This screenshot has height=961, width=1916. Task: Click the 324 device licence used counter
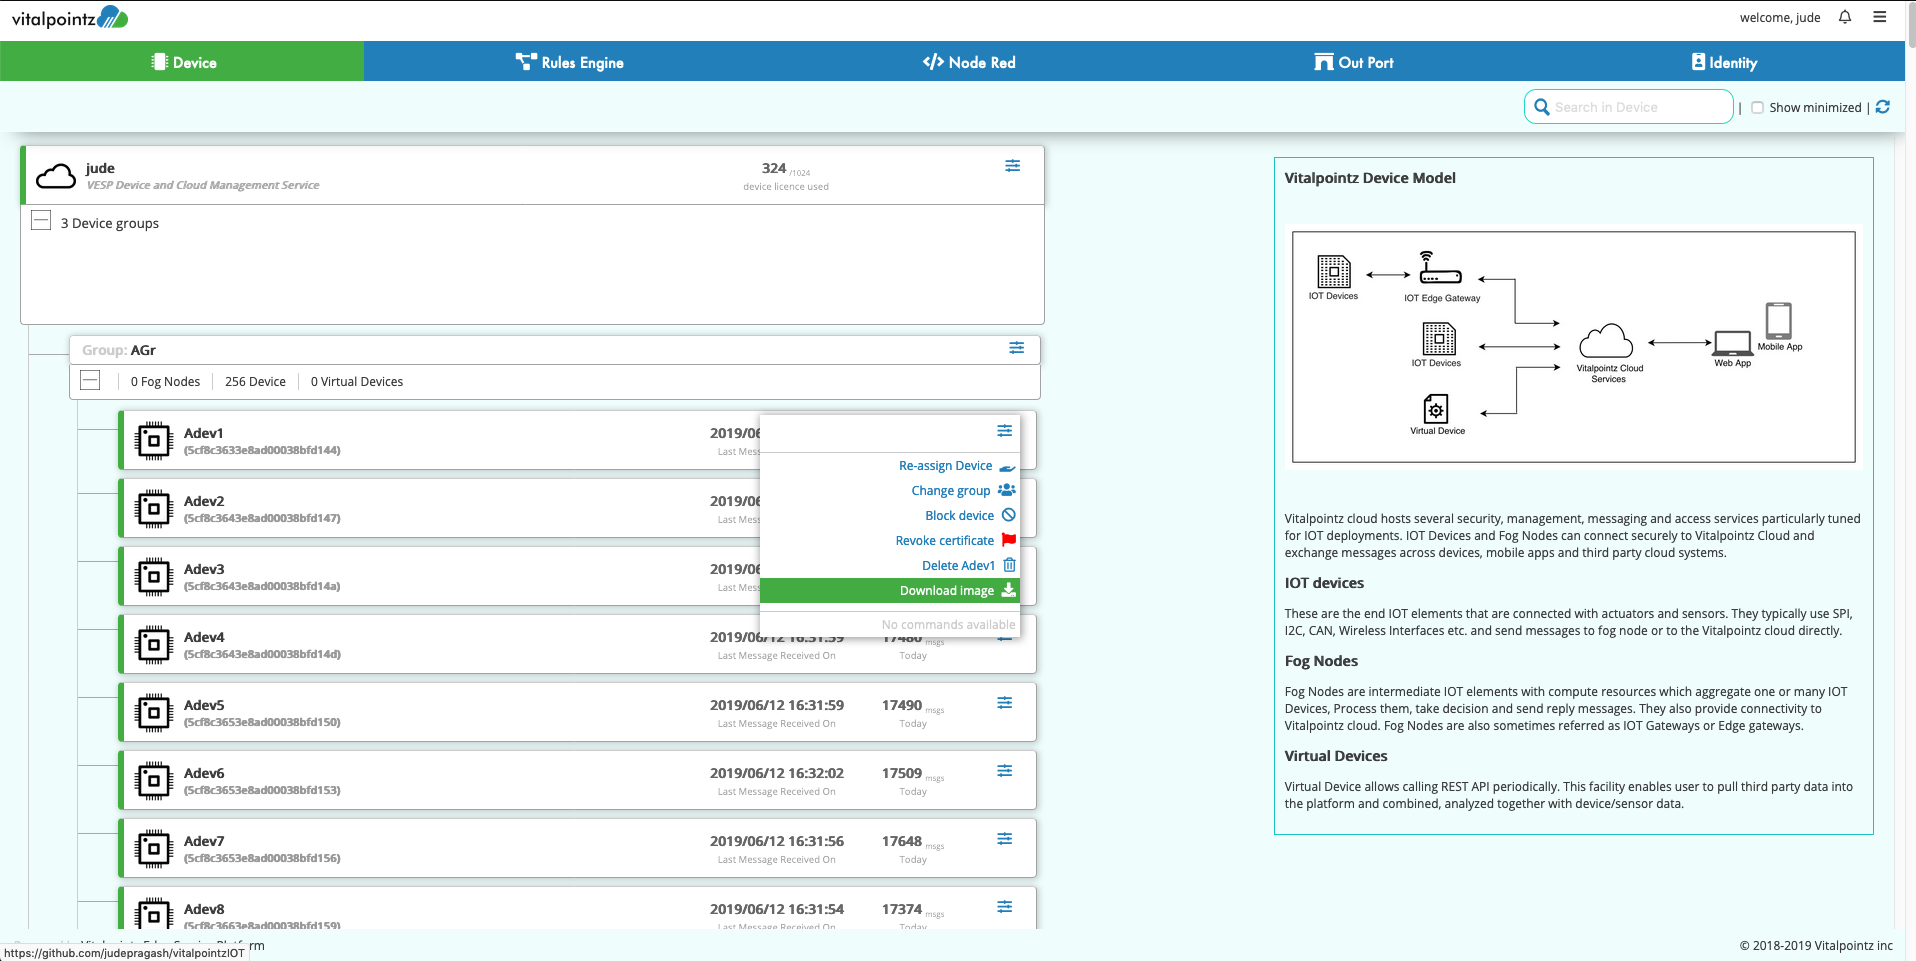coord(786,176)
